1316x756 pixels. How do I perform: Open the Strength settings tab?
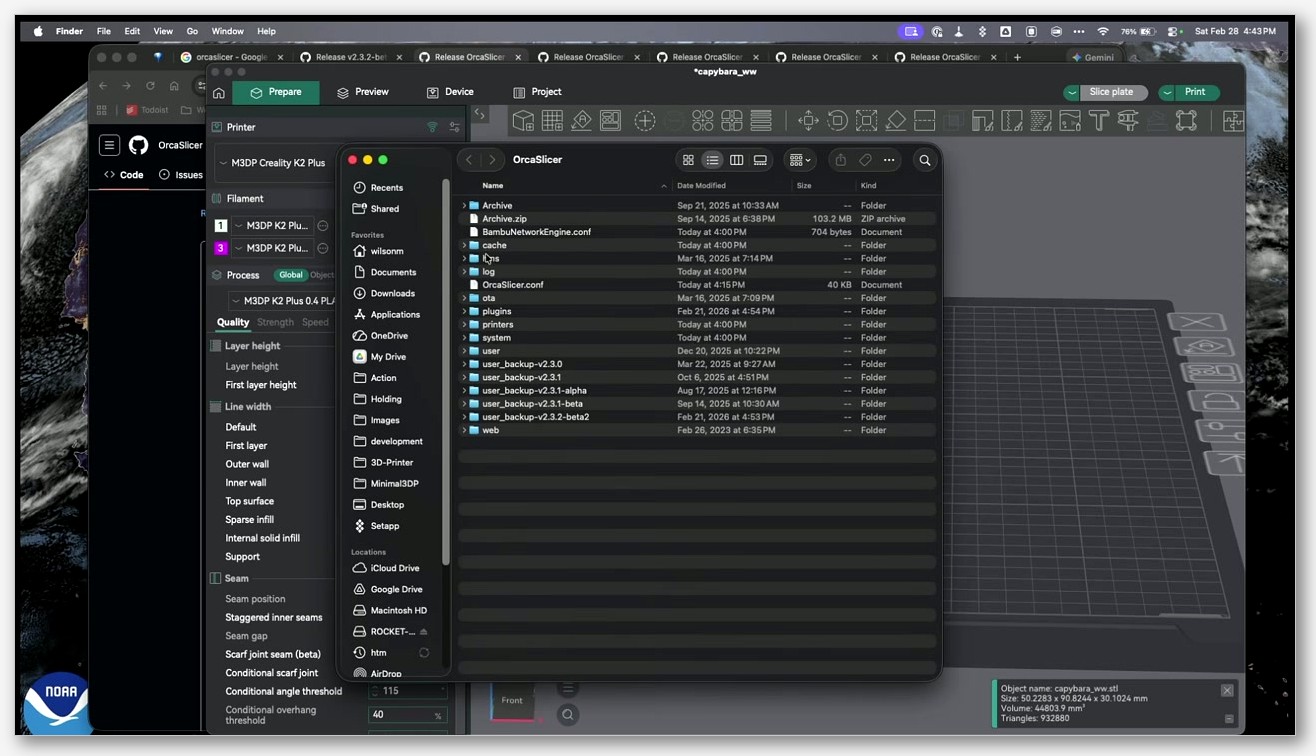[x=275, y=322]
